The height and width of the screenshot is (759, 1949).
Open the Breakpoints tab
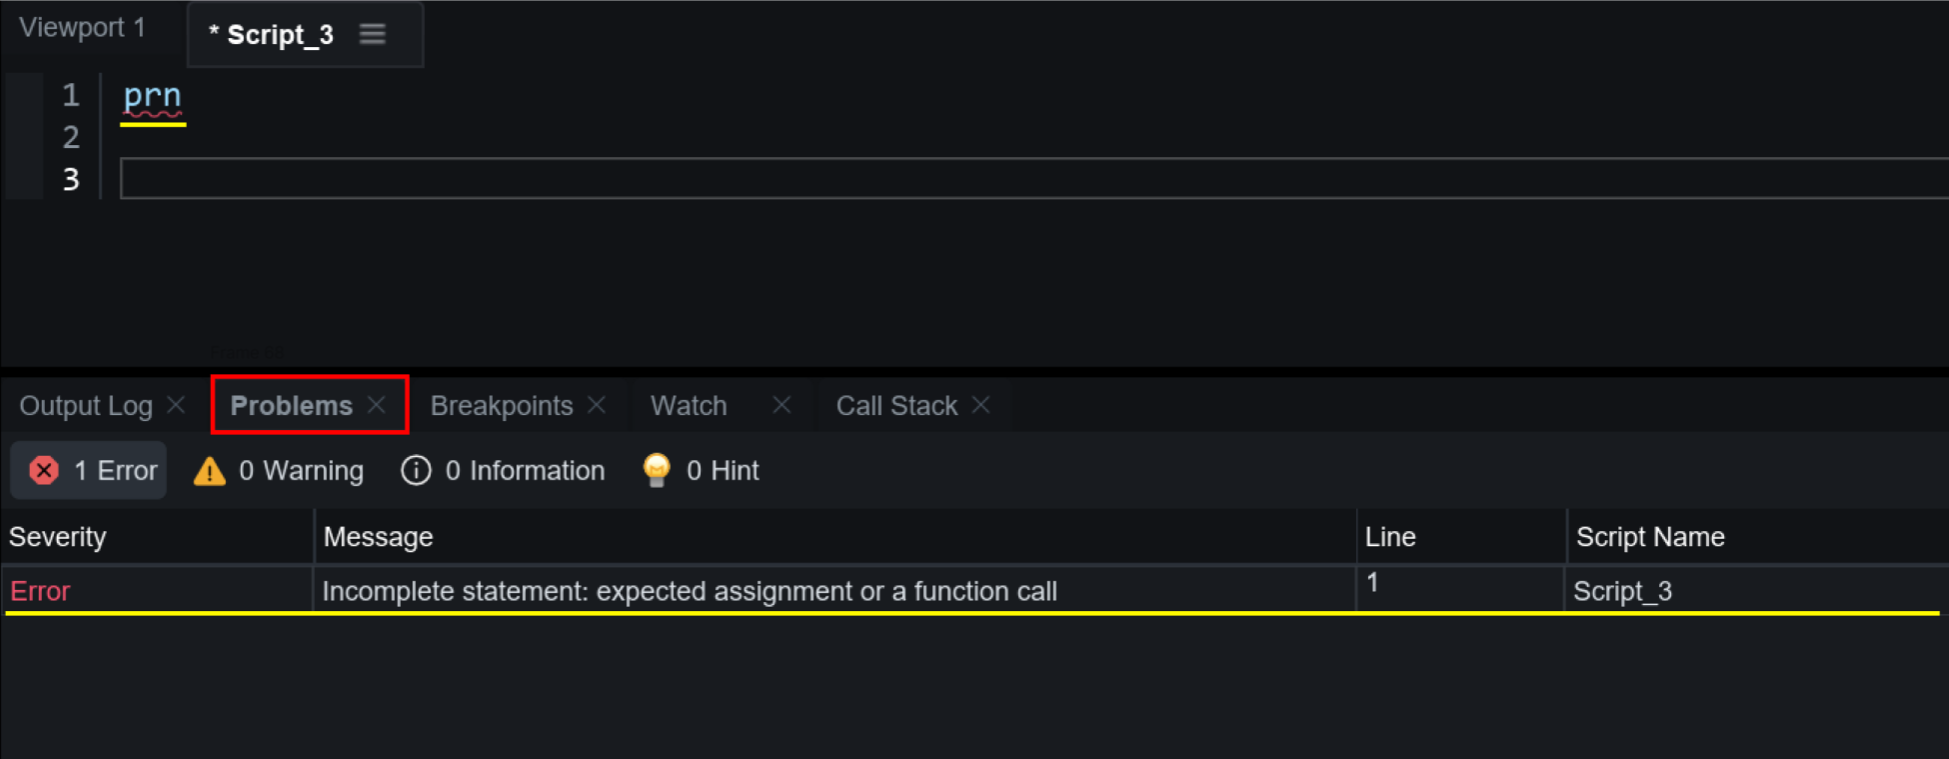pyautogui.click(x=501, y=406)
